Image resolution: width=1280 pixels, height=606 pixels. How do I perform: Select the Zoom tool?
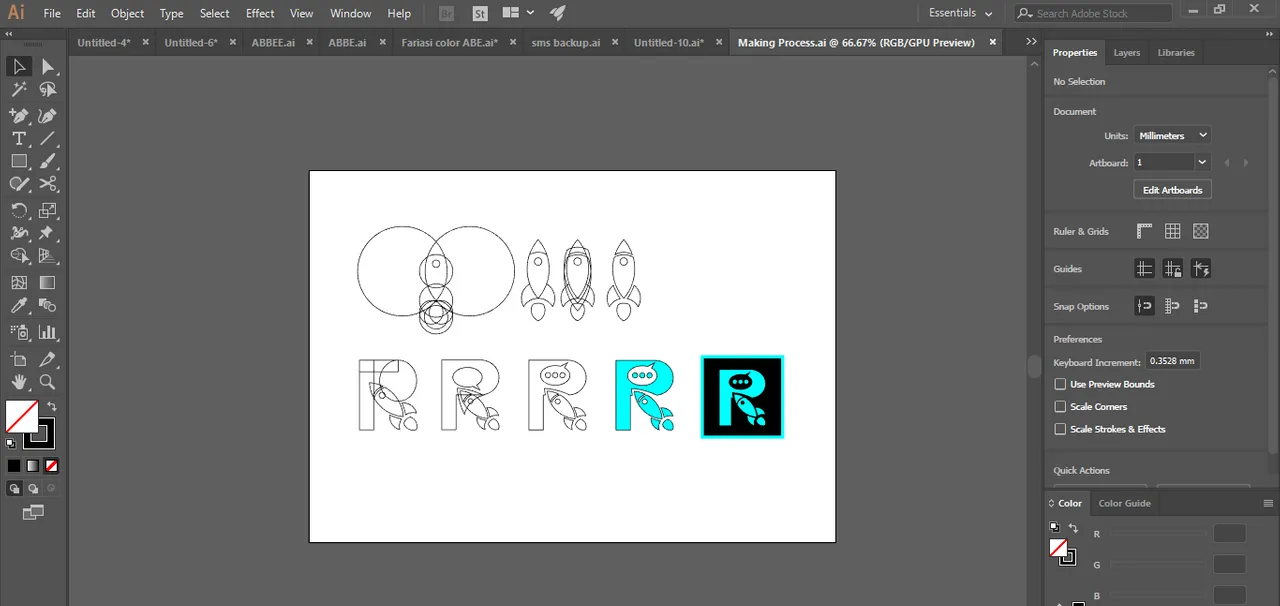pyautogui.click(x=47, y=382)
